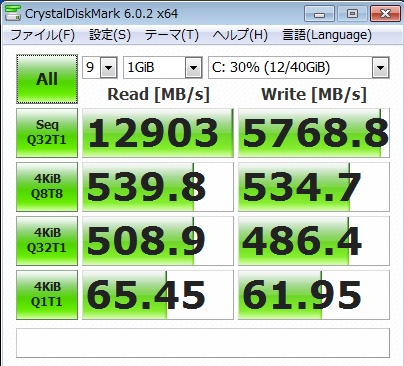Open the 設定(S) menu
Viewport: 404px width, 366px height.
pos(110,35)
